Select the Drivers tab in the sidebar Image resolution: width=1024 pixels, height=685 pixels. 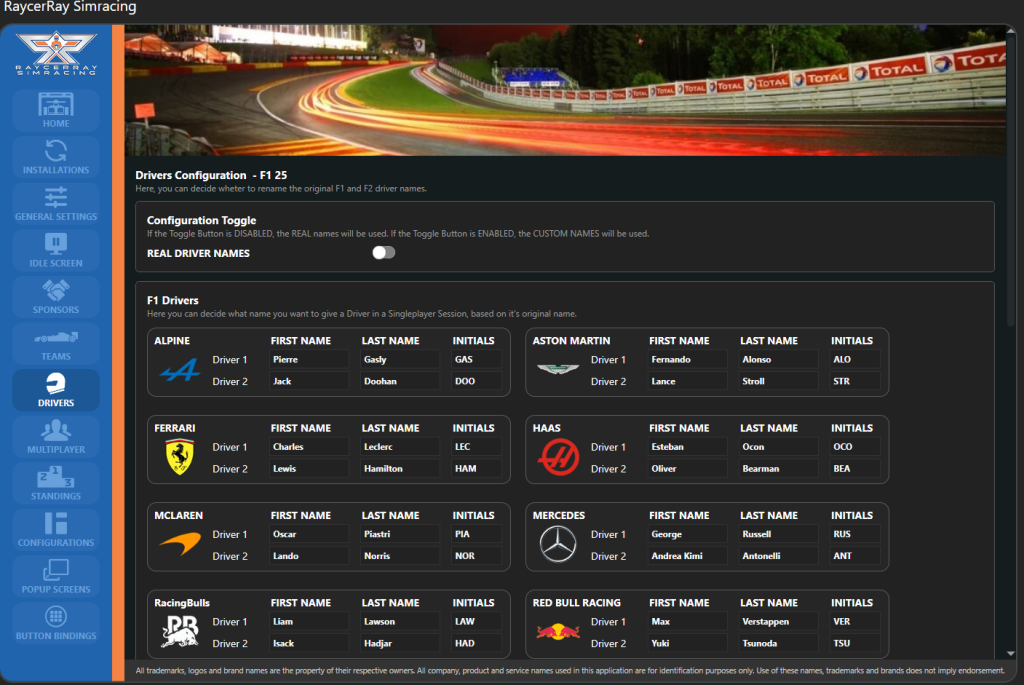(x=56, y=389)
